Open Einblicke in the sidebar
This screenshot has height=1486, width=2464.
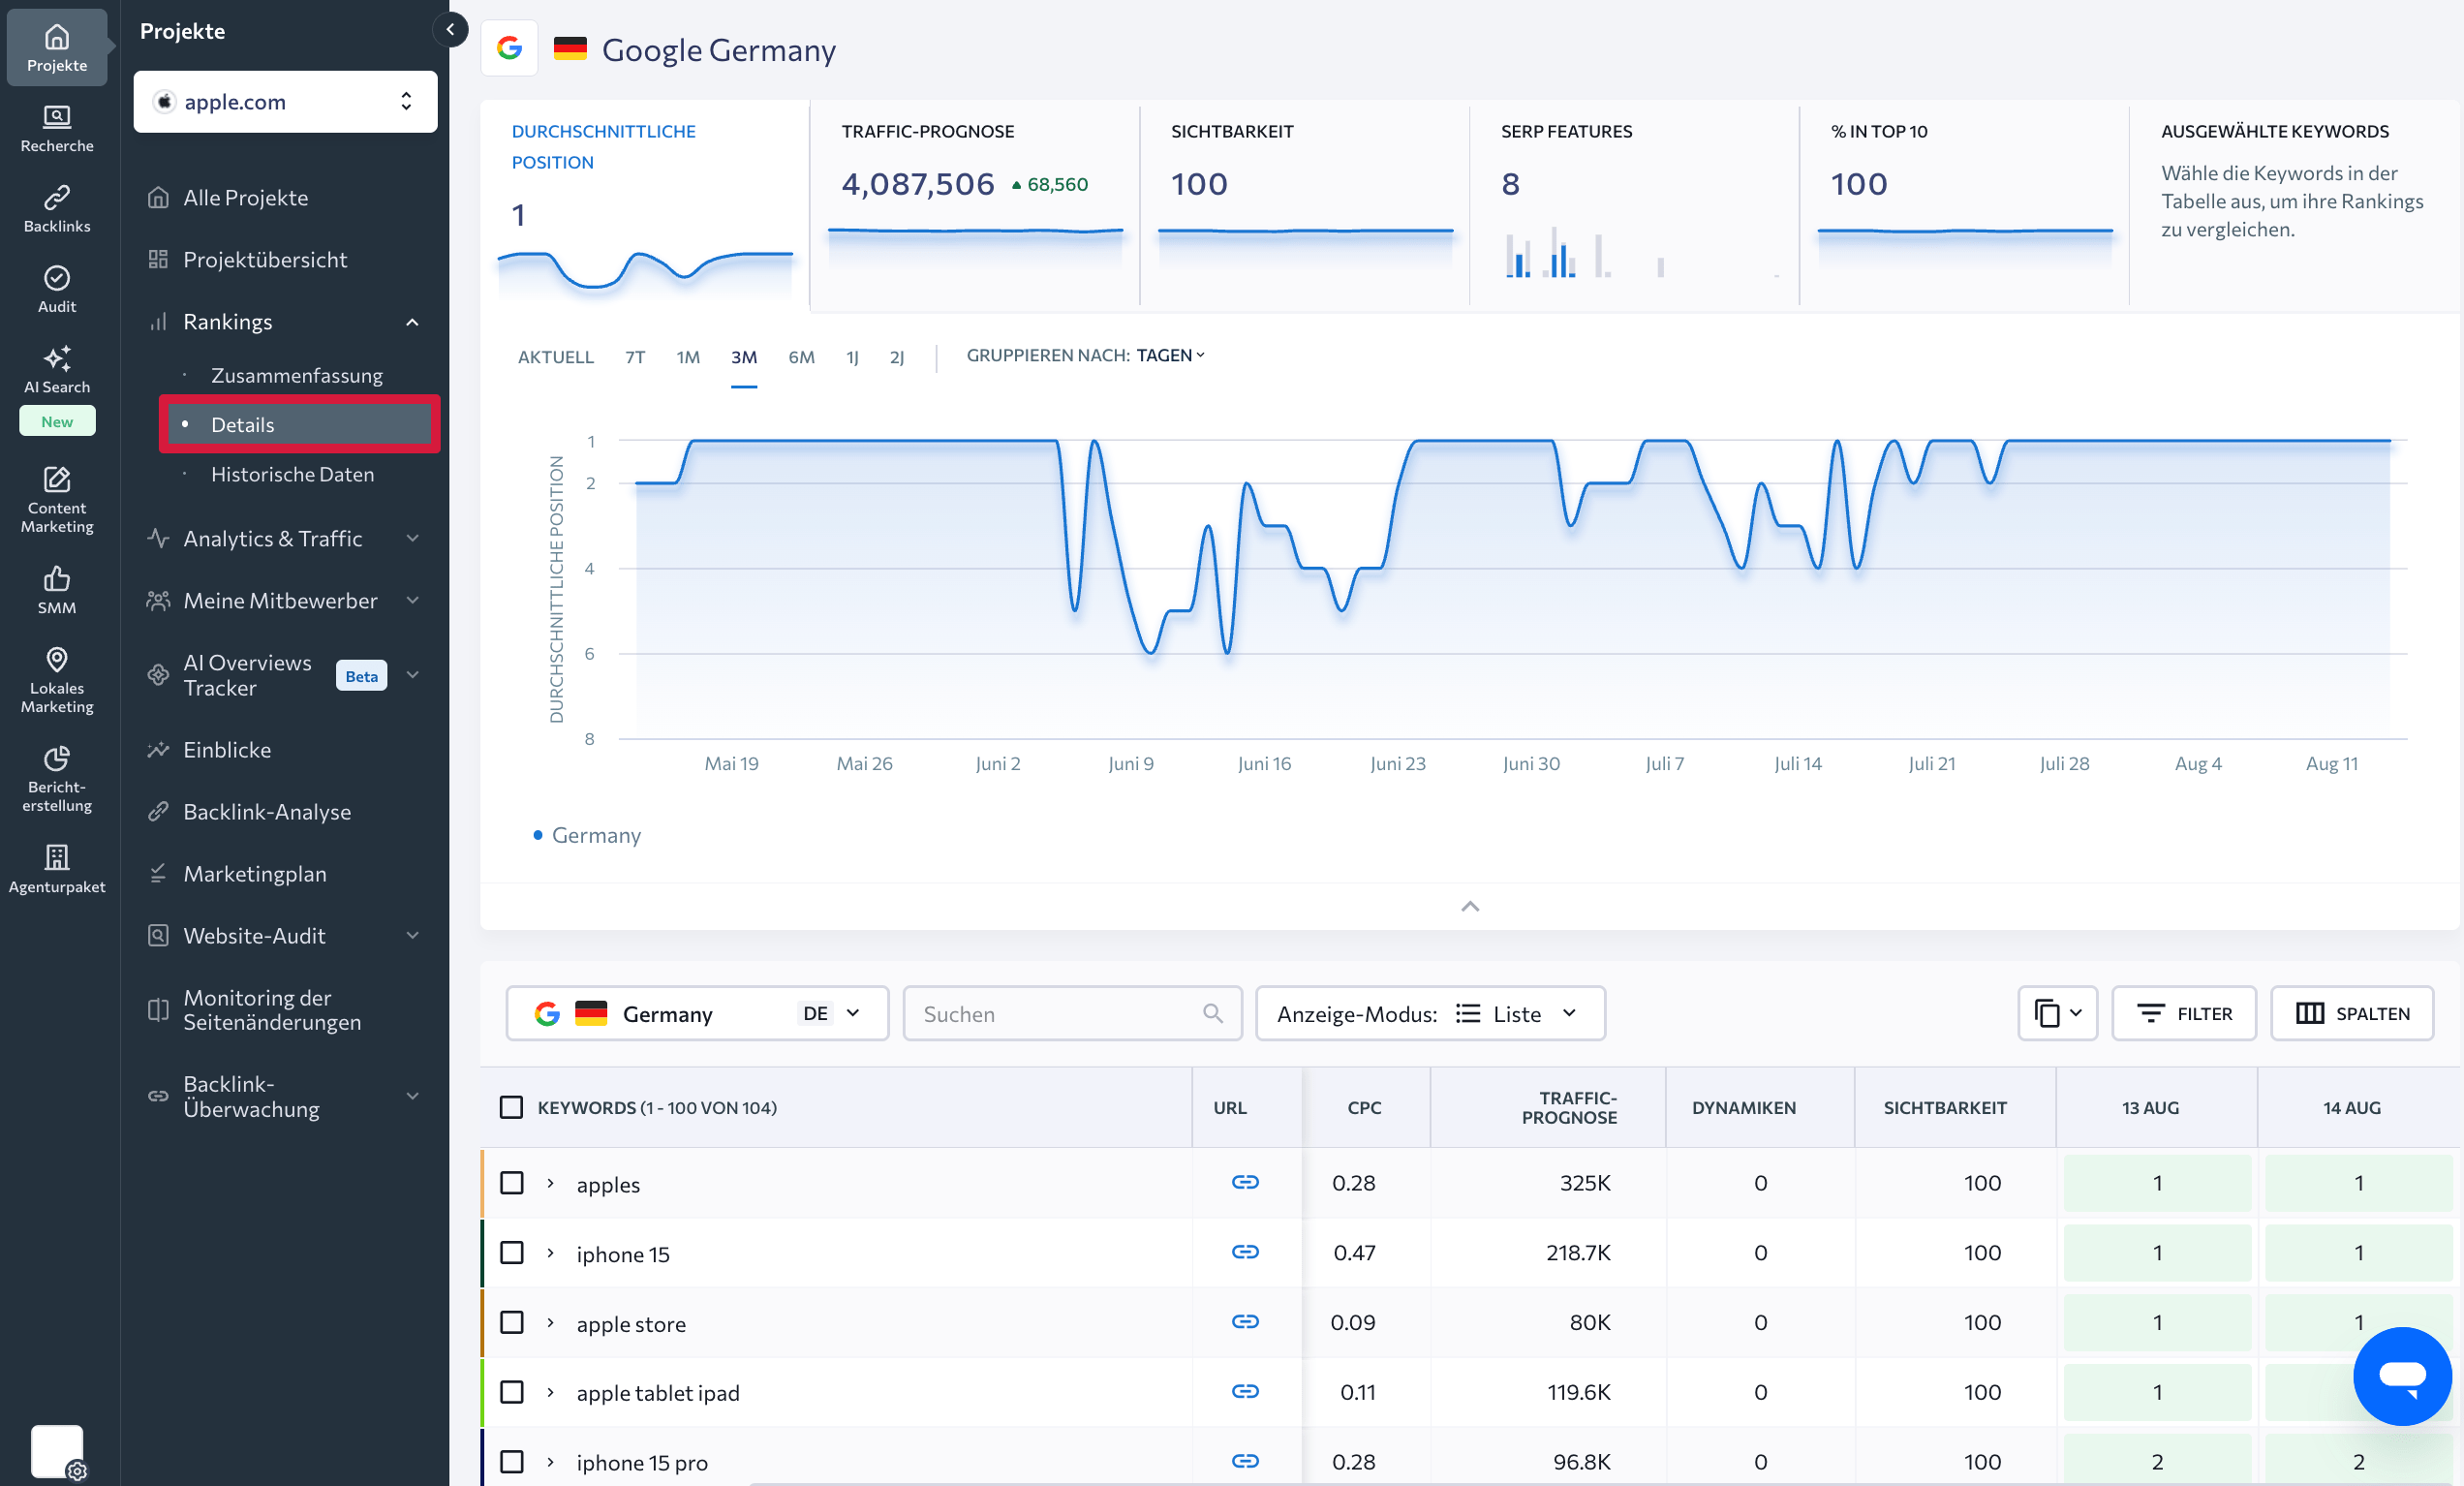point(227,749)
